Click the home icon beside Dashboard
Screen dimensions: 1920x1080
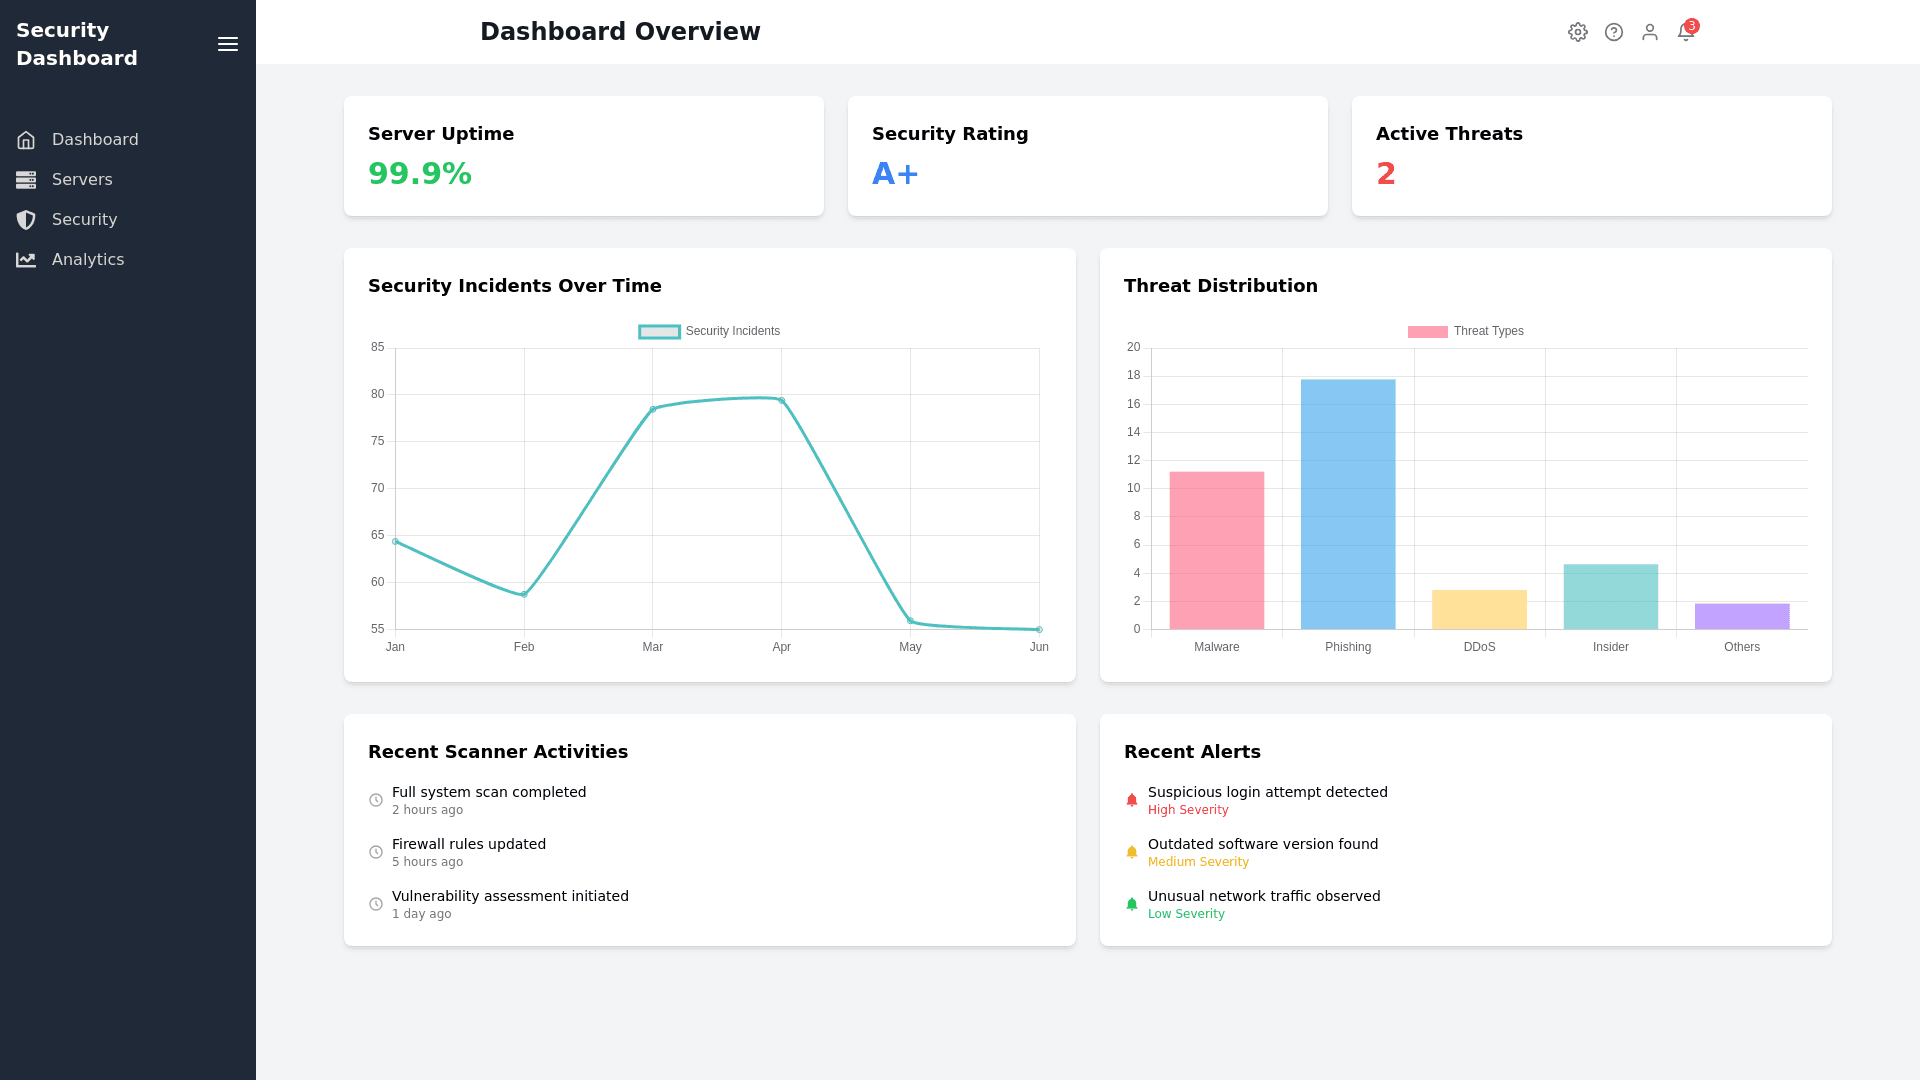pyautogui.click(x=26, y=140)
